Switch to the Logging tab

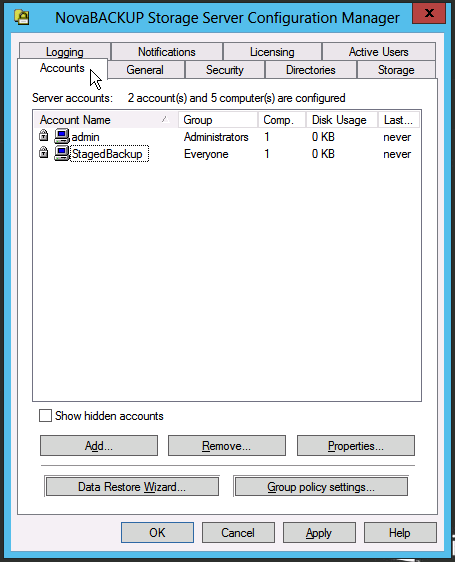[65, 52]
